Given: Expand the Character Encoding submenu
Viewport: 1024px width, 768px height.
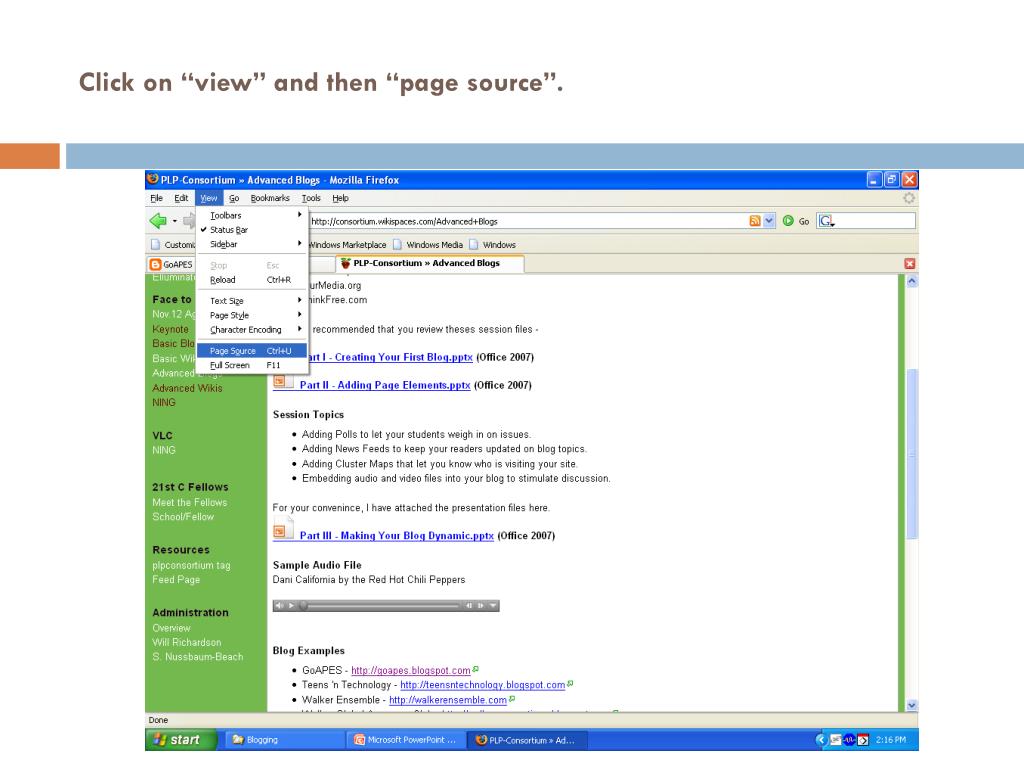Looking at the screenshot, I should (x=251, y=330).
